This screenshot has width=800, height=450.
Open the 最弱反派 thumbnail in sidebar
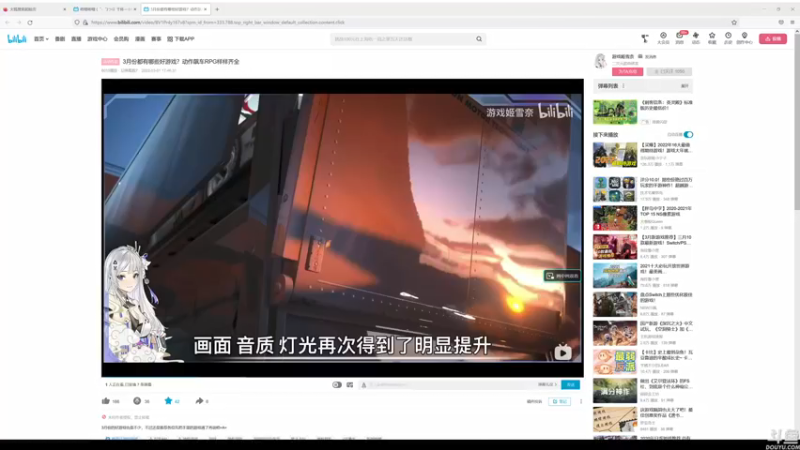(x=615, y=362)
